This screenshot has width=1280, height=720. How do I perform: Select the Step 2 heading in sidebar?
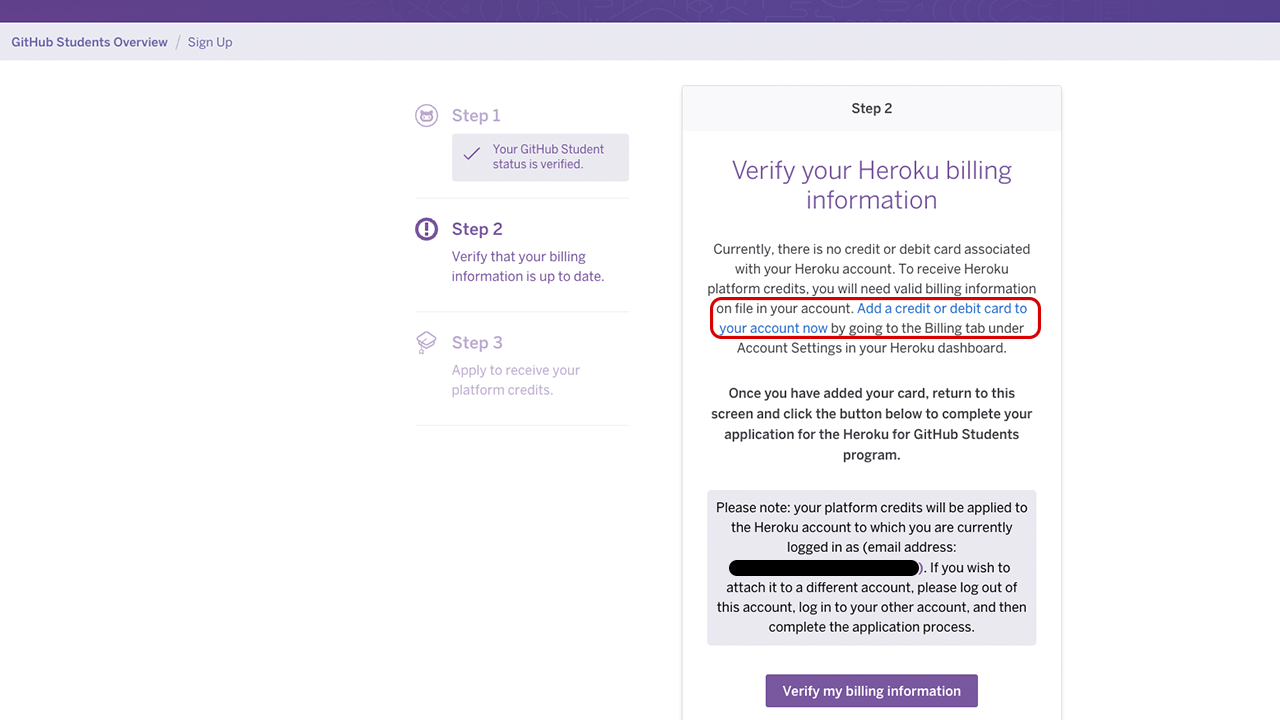click(x=477, y=229)
